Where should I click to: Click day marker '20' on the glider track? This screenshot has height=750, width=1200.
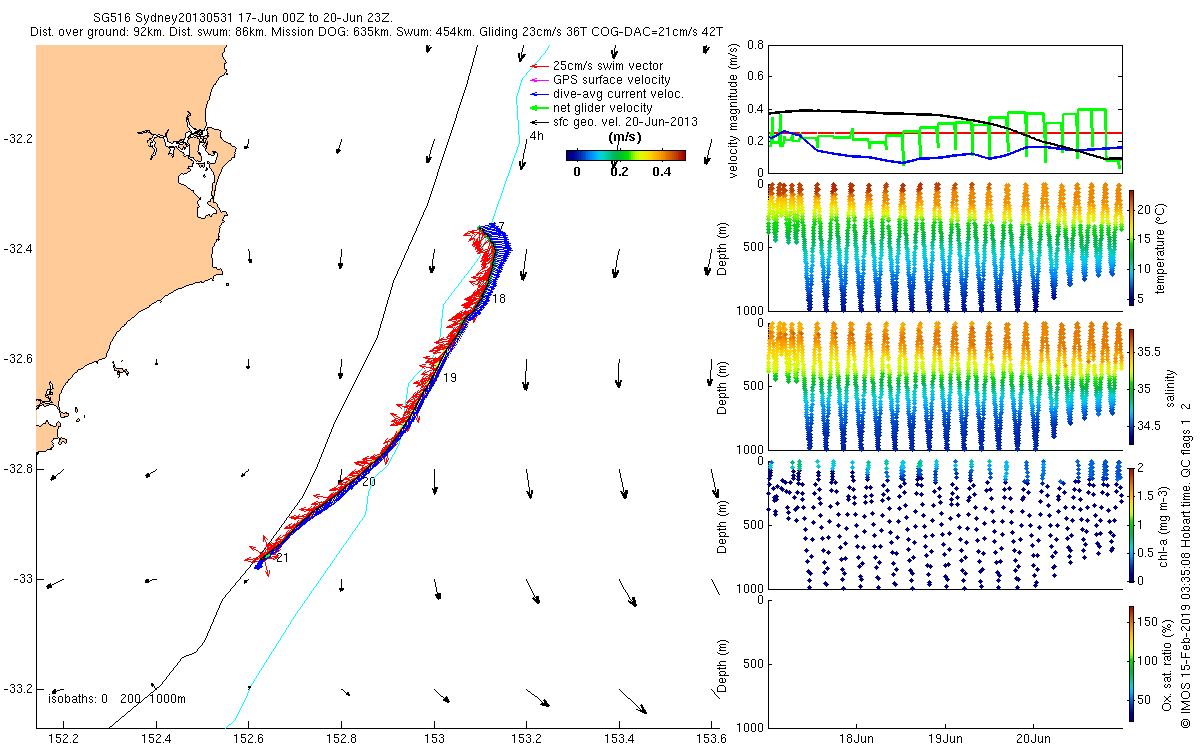pos(368,482)
